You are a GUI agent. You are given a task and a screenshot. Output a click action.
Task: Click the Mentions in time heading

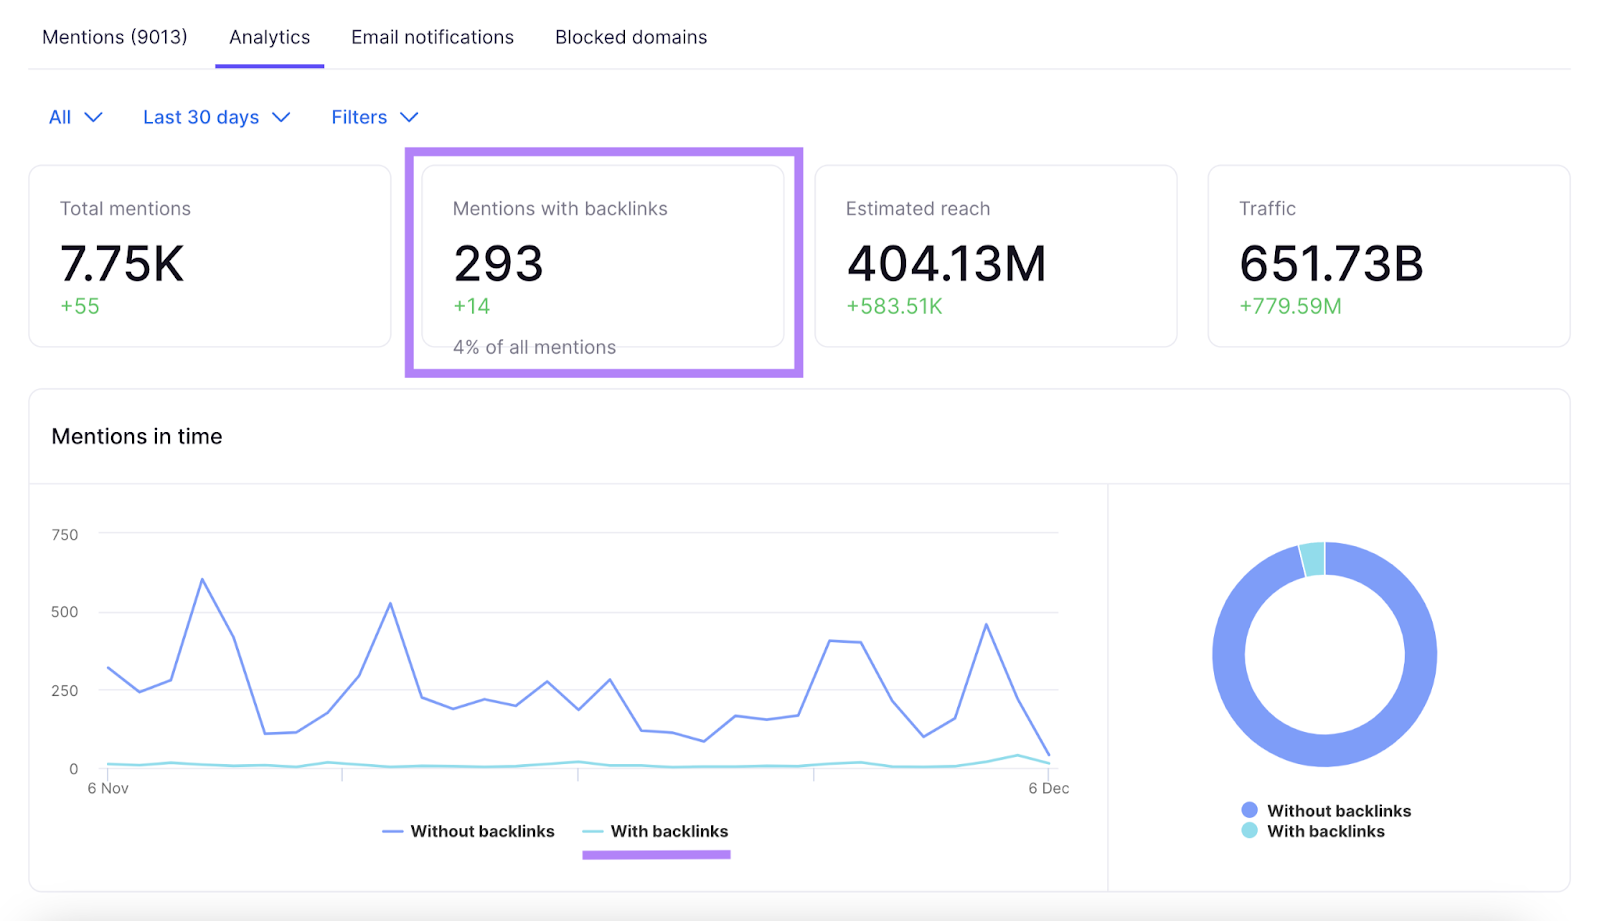tap(137, 436)
